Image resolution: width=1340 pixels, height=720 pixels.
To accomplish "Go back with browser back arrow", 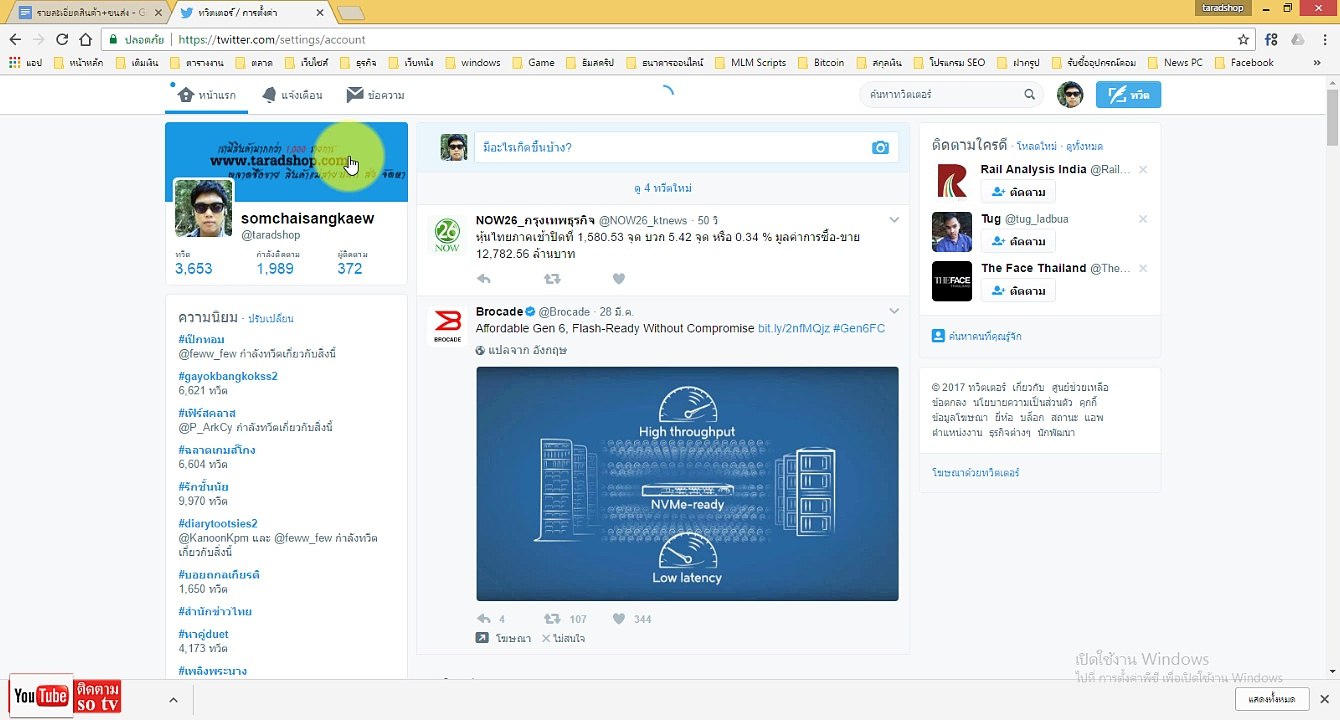I will pyautogui.click(x=15, y=39).
